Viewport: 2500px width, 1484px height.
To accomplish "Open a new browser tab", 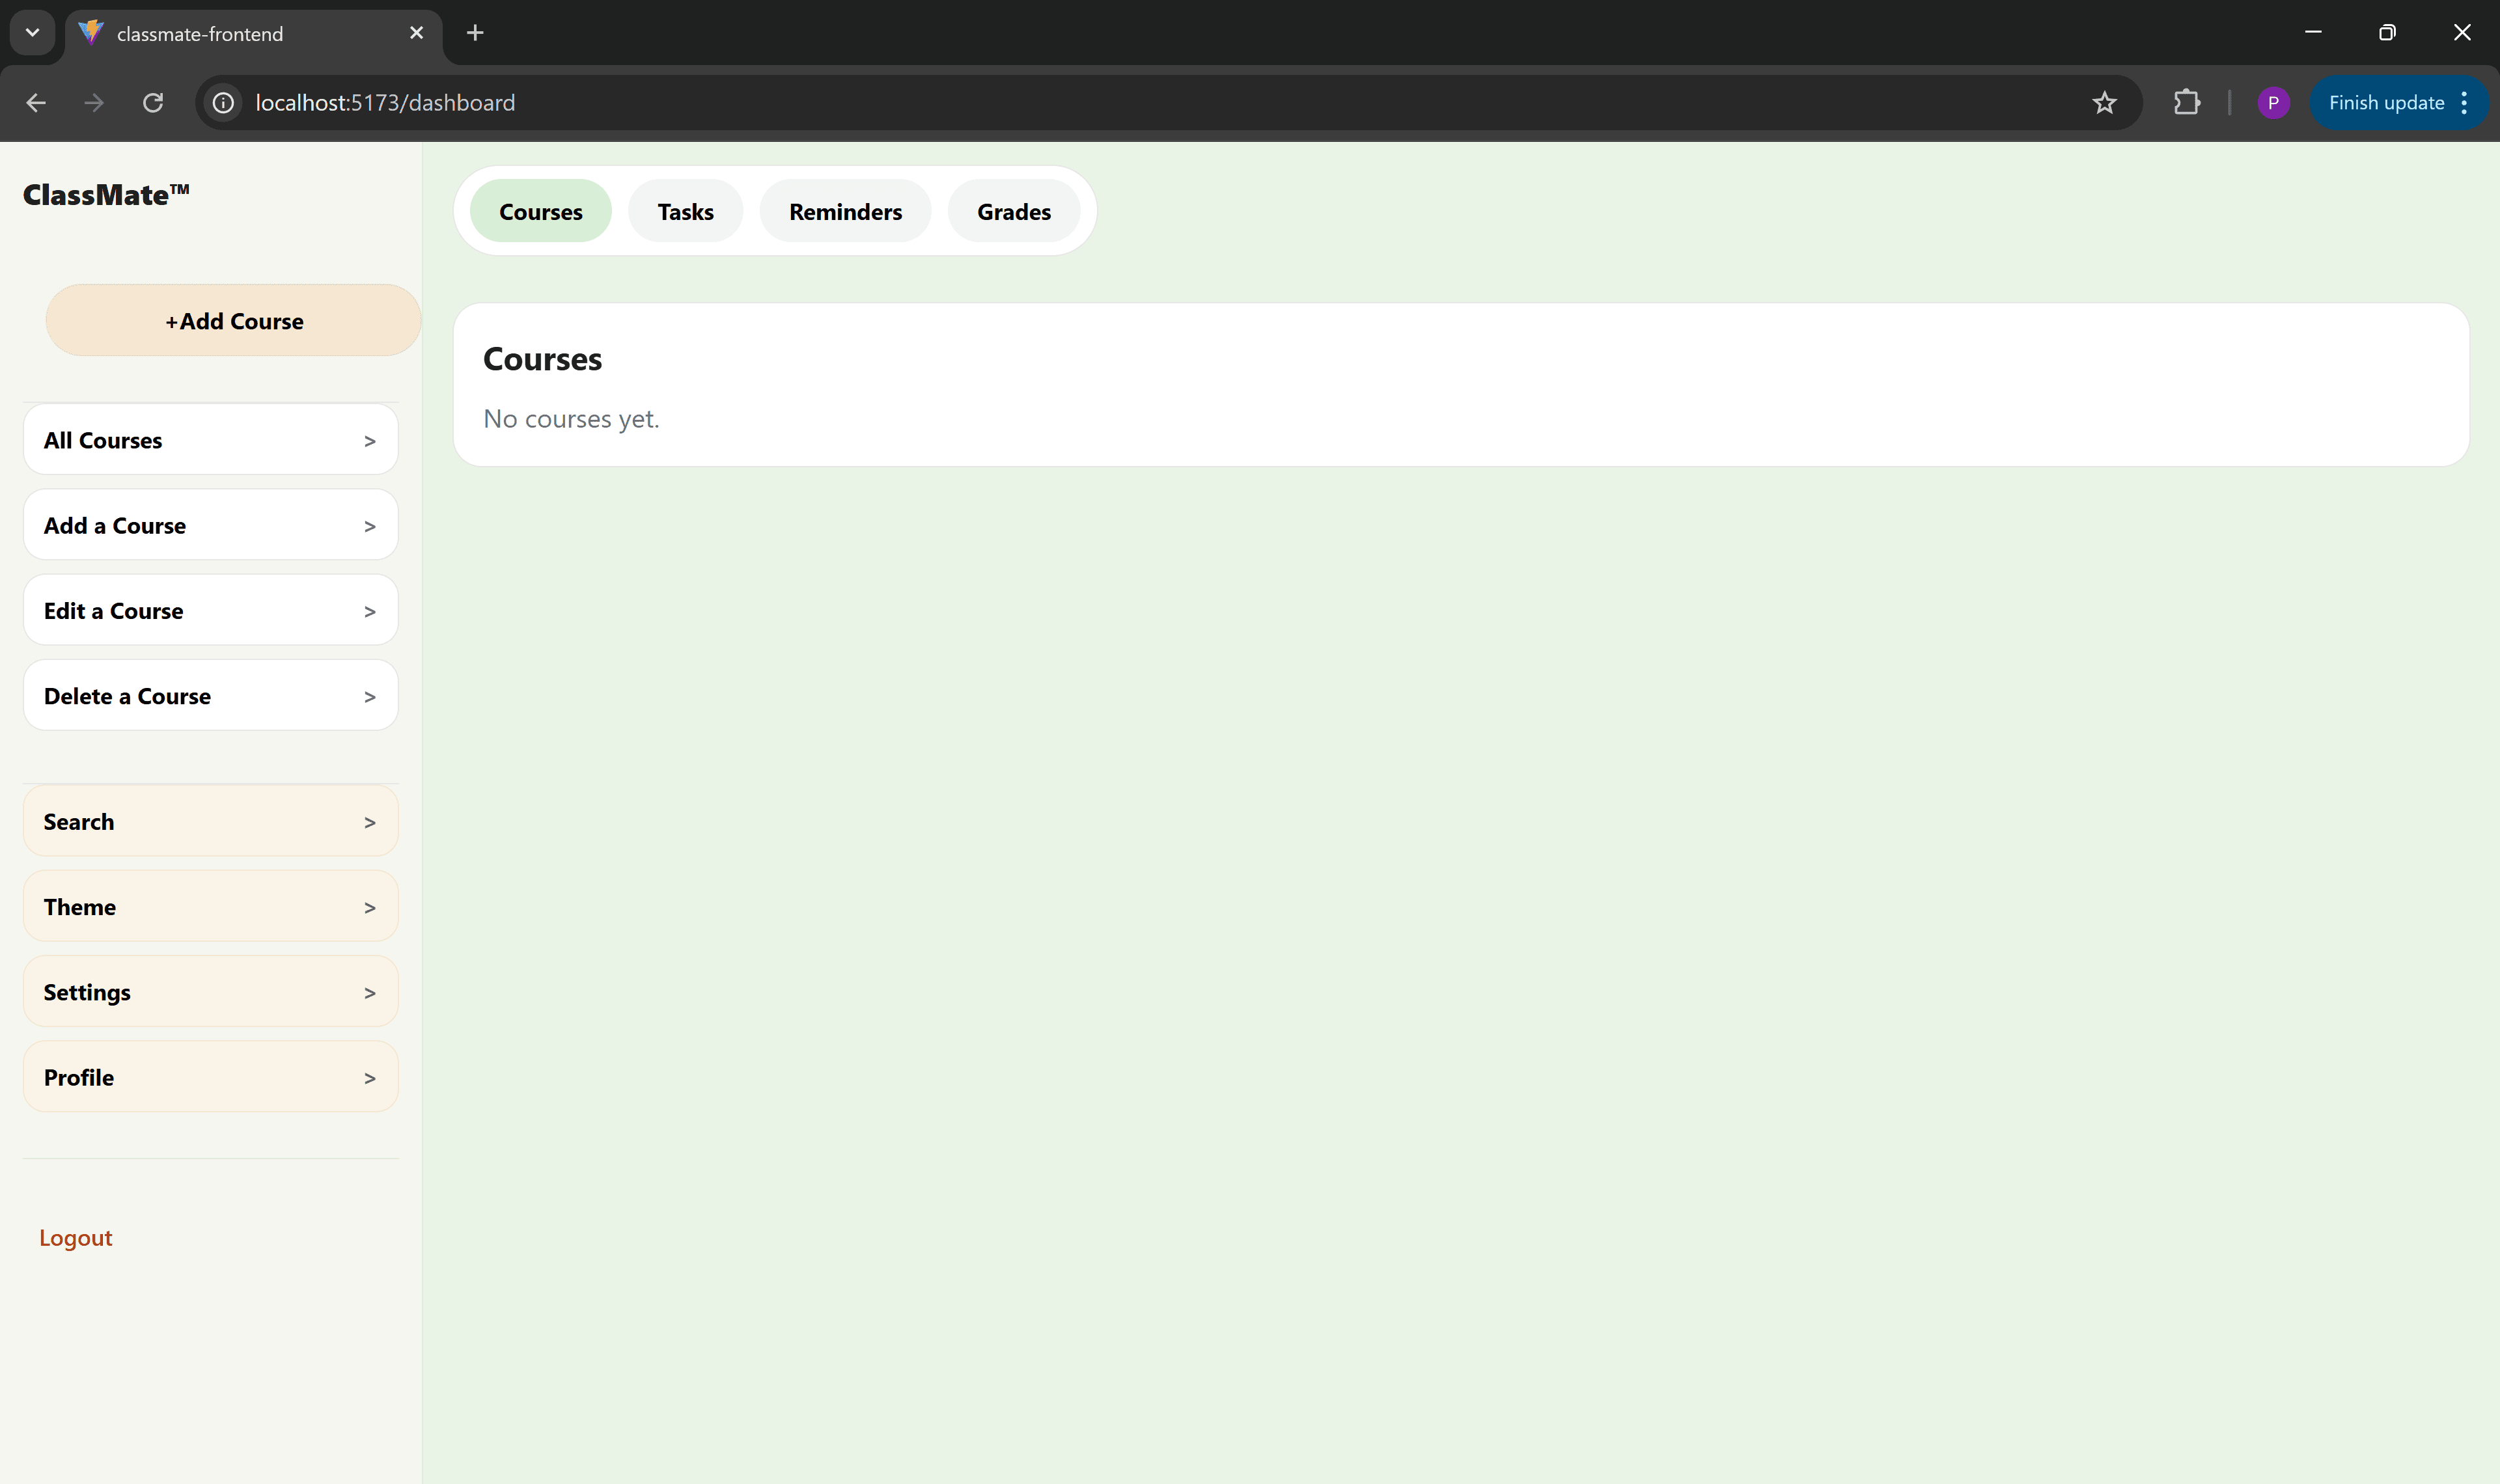I will pos(474,32).
